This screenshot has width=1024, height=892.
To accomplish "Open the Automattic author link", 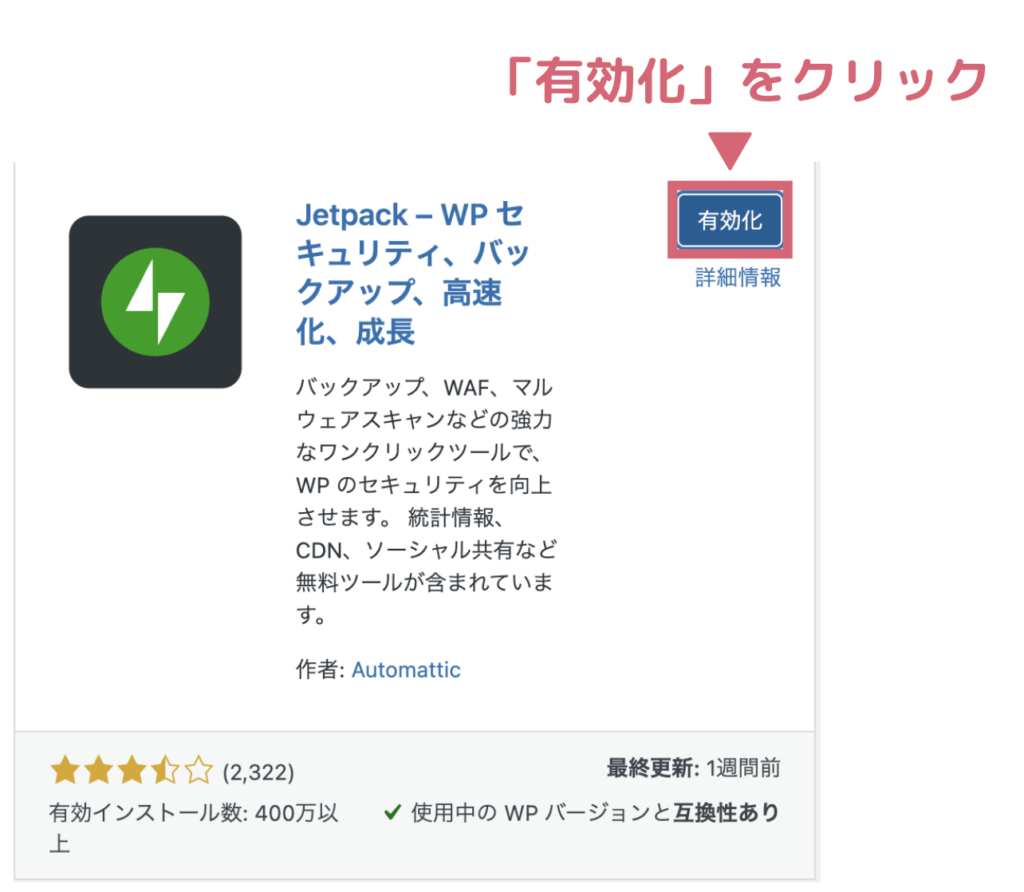I will point(406,670).
